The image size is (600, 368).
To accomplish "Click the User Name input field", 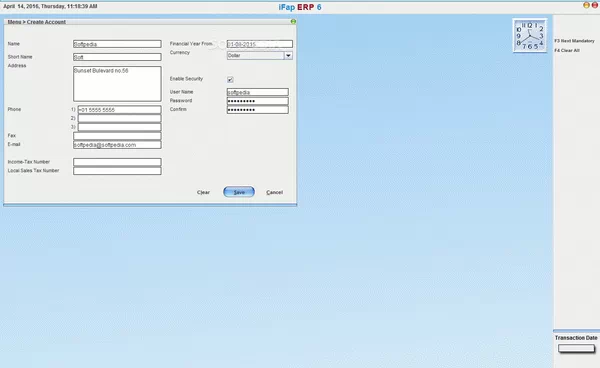I will 258,92.
